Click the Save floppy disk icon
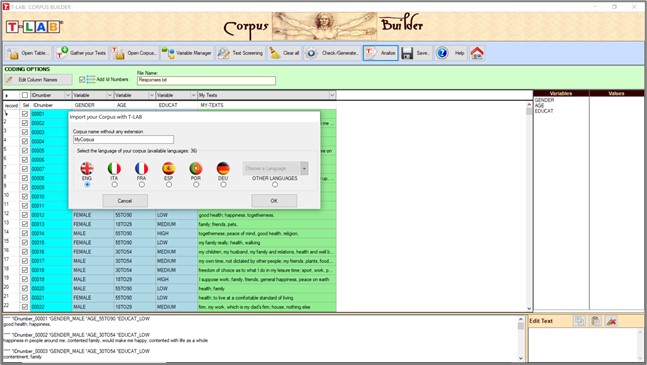Viewport: 647px width, 365px height. (x=407, y=53)
